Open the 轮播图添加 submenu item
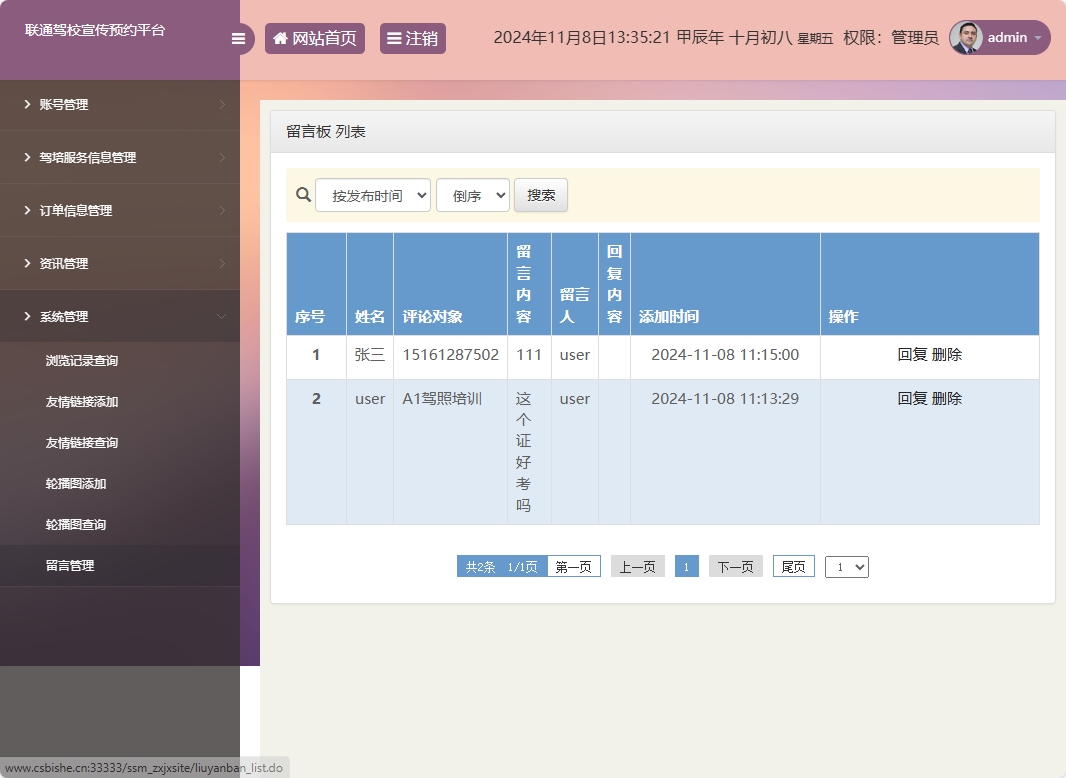The image size is (1066, 778). coord(68,483)
